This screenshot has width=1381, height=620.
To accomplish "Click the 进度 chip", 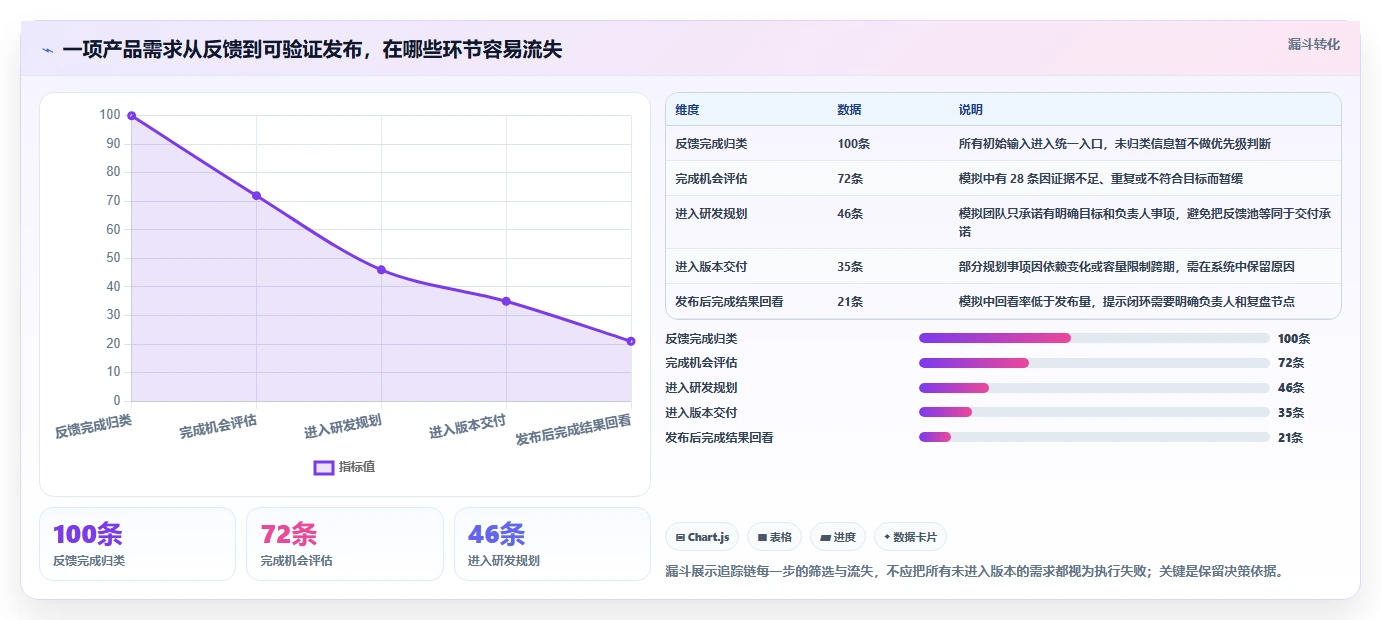I will click(838, 537).
